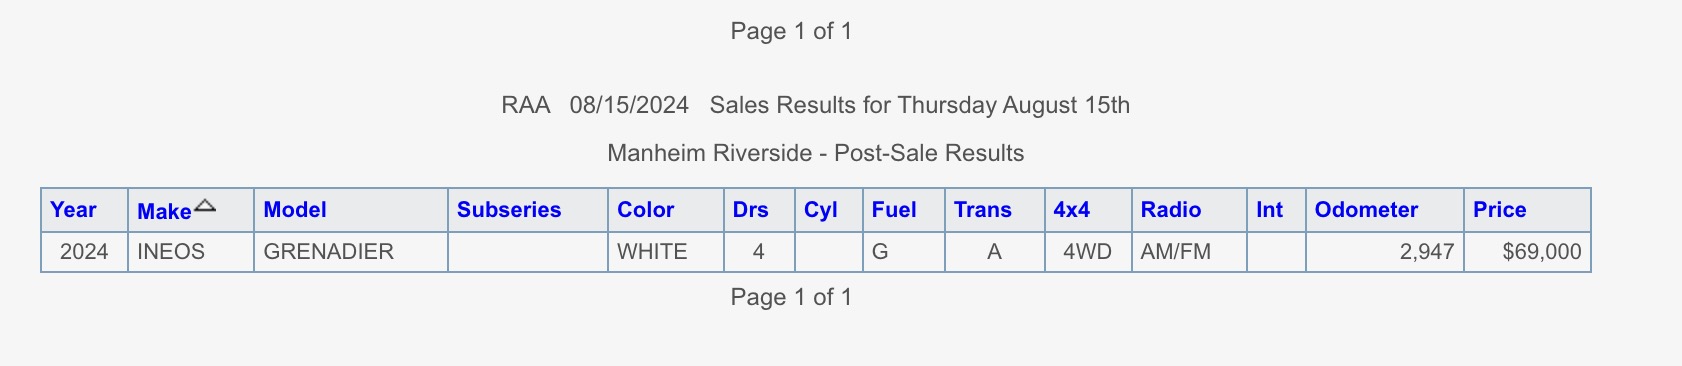The width and height of the screenshot is (1682, 366).
Task: Click the WHITE color cell
Action: click(665, 252)
